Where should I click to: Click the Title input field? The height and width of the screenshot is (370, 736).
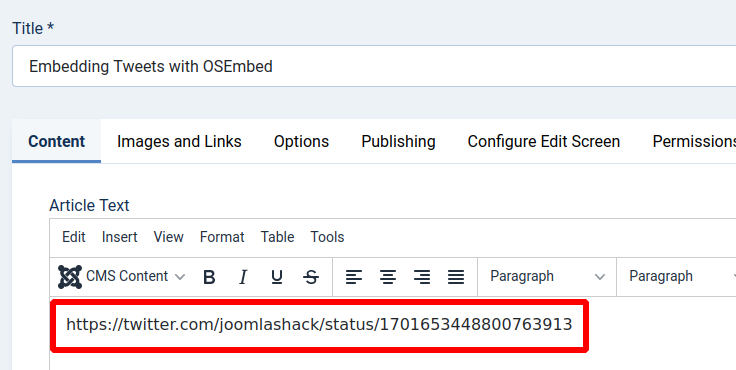374,66
